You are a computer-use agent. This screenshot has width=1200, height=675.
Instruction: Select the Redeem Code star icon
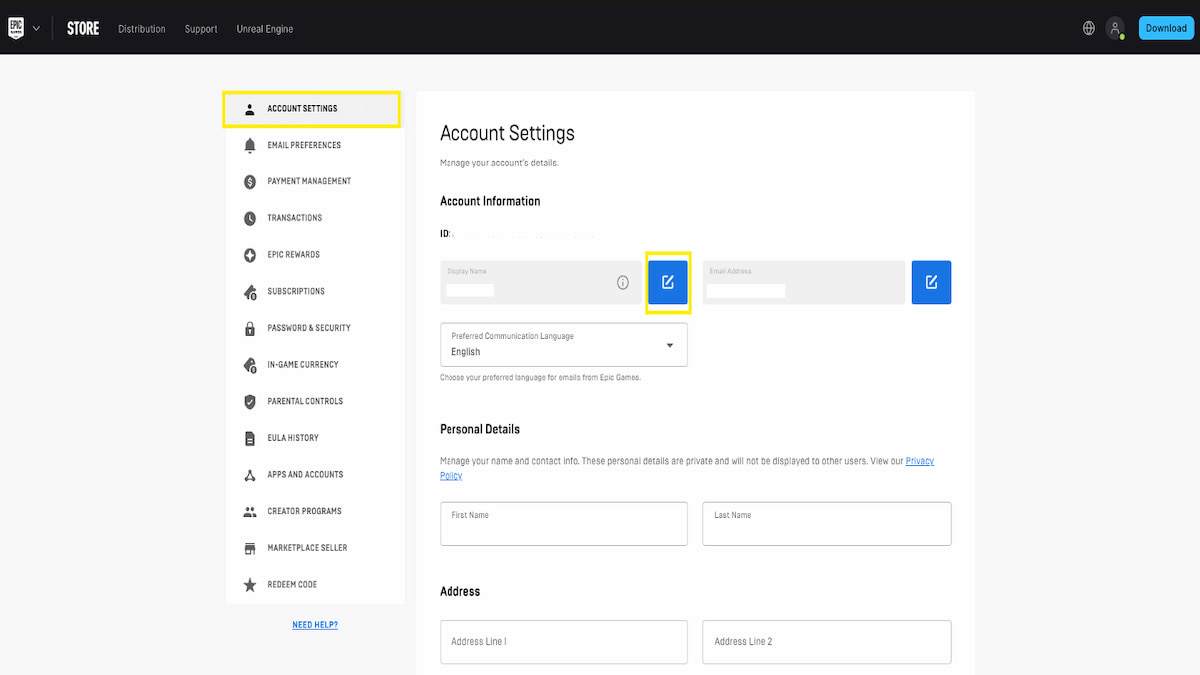250,584
